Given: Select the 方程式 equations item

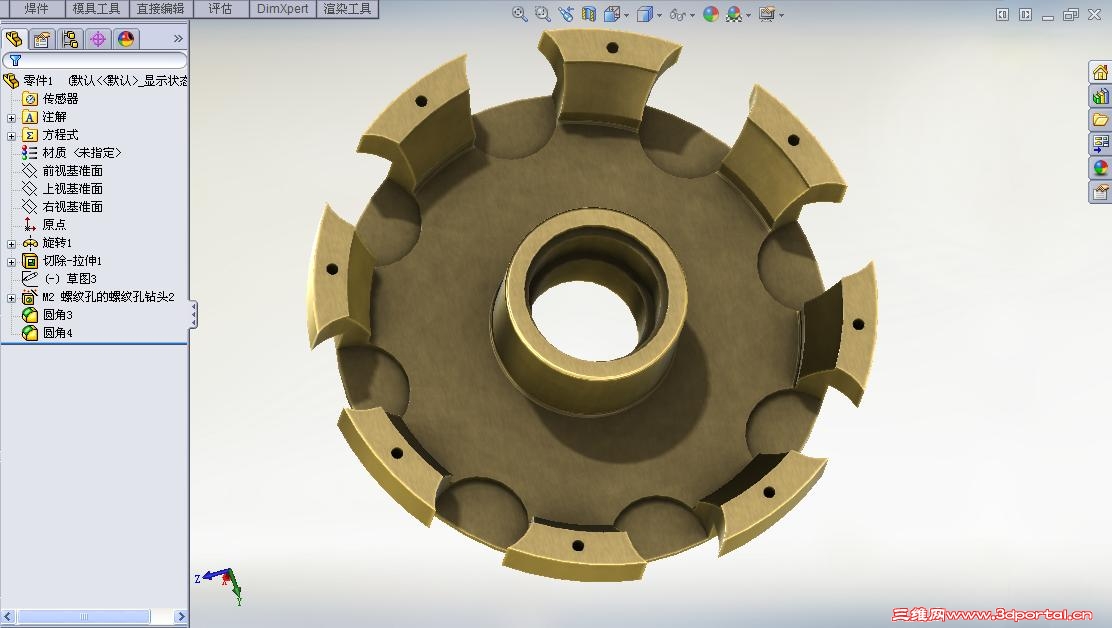Looking at the screenshot, I should click(60, 135).
